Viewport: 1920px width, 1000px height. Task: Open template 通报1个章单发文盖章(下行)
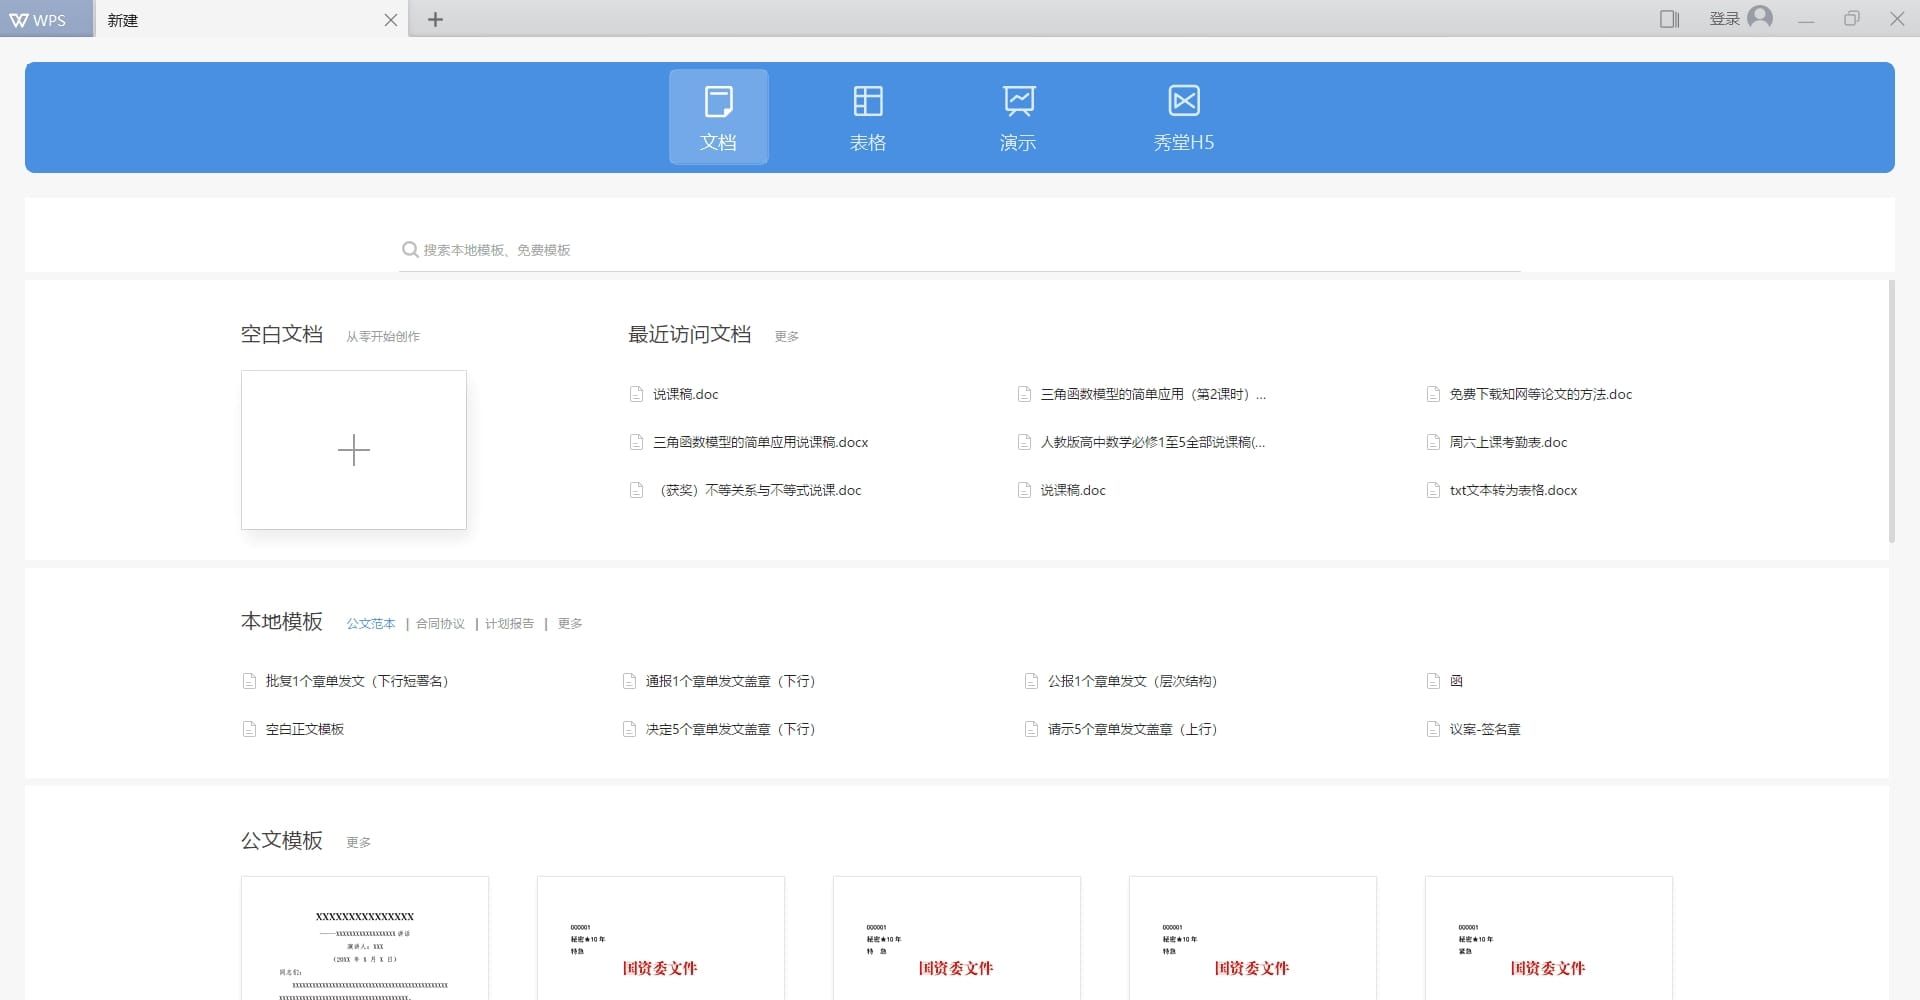pyautogui.click(x=730, y=681)
